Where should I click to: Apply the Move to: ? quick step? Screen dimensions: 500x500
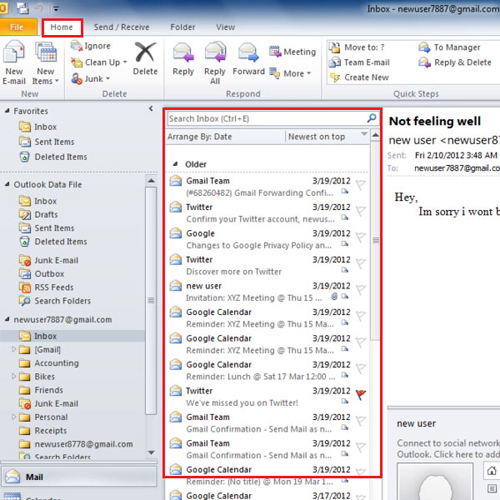point(357,47)
